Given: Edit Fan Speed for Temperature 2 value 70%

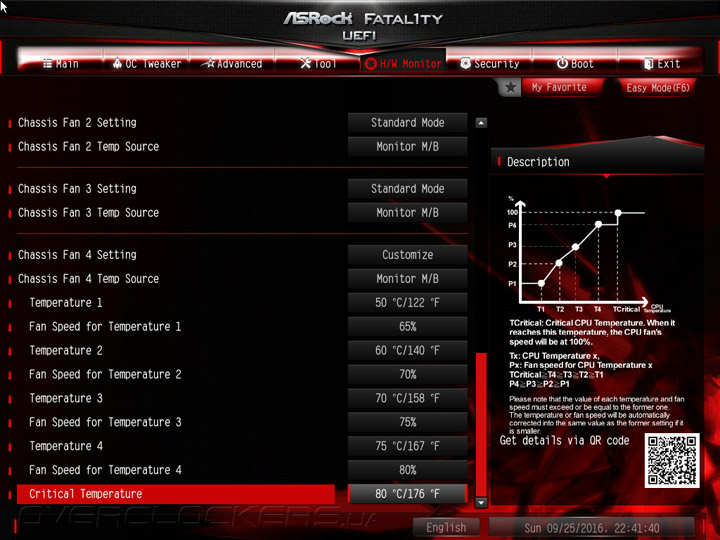Looking at the screenshot, I should click(x=407, y=374).
